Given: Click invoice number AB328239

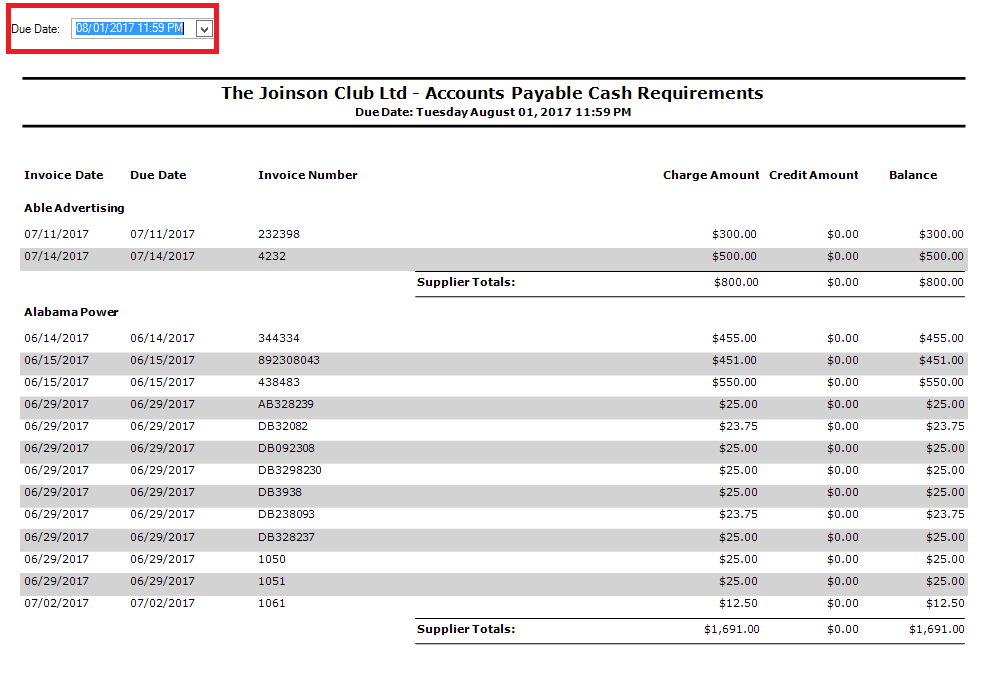Looking at the screenshot, I should (286, 404).
